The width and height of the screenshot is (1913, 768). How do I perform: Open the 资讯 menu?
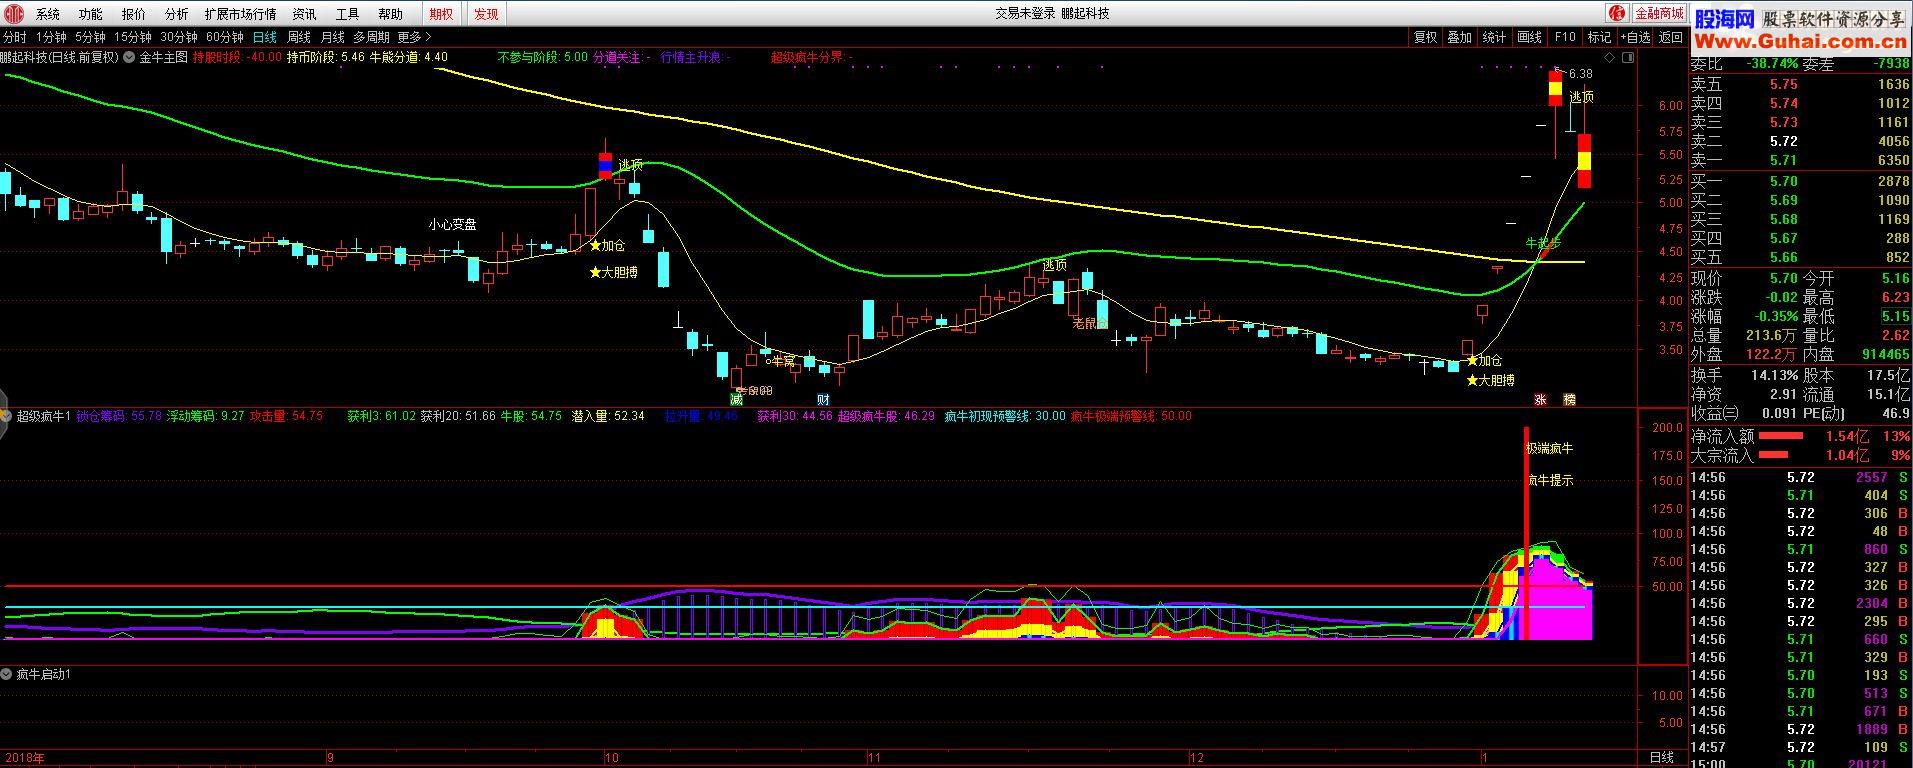pos(305,14)
